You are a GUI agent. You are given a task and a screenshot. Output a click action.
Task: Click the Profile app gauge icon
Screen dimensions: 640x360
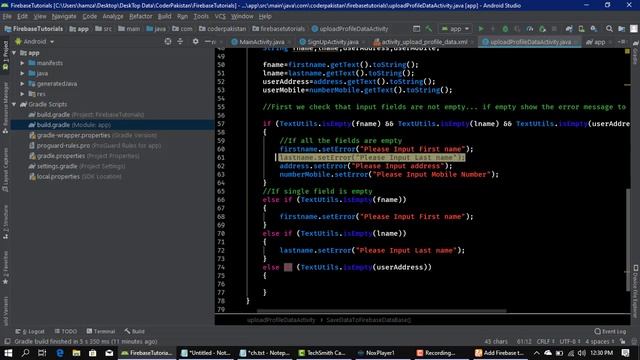pyautogui.click(x=530, y=29)
